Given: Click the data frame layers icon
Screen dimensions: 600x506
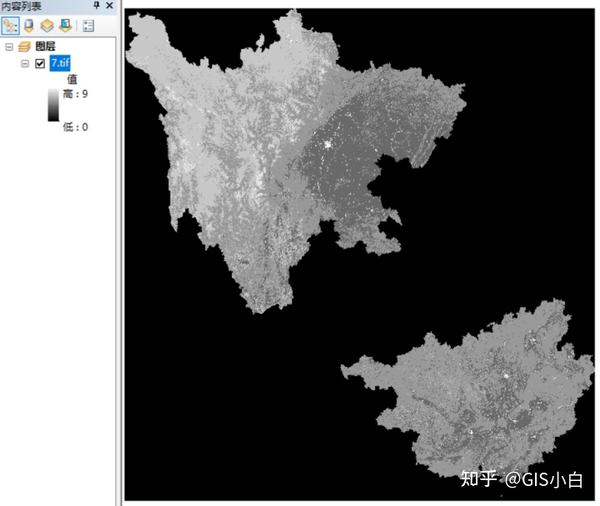Looking at the screenshot, I should (24, 47).
